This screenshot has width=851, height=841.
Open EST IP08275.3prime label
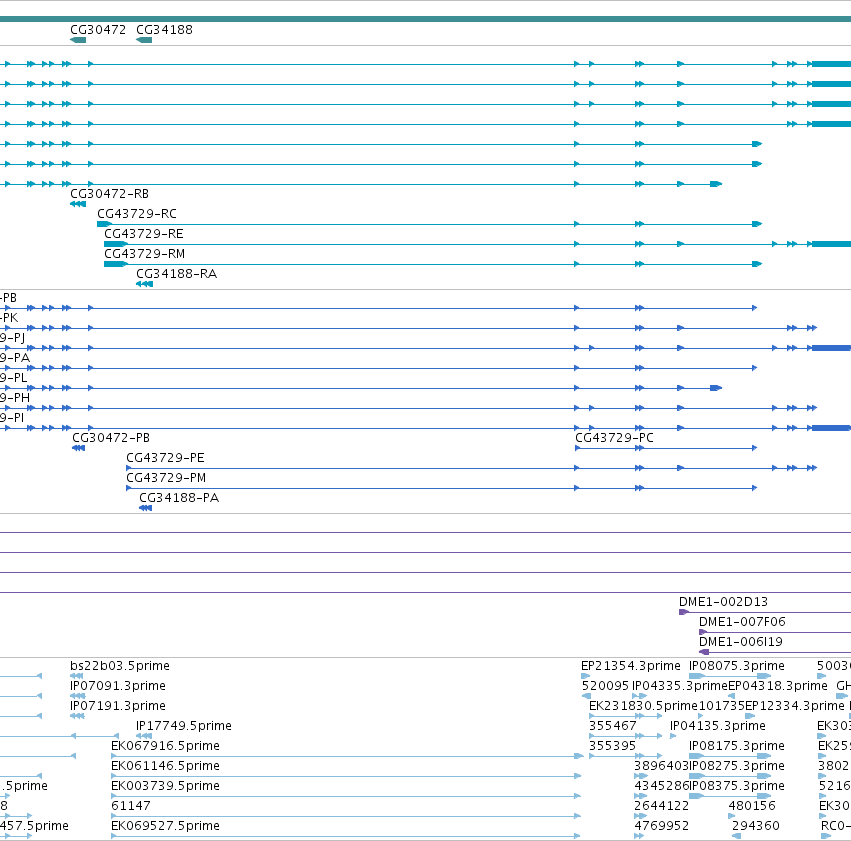point(736,766)
